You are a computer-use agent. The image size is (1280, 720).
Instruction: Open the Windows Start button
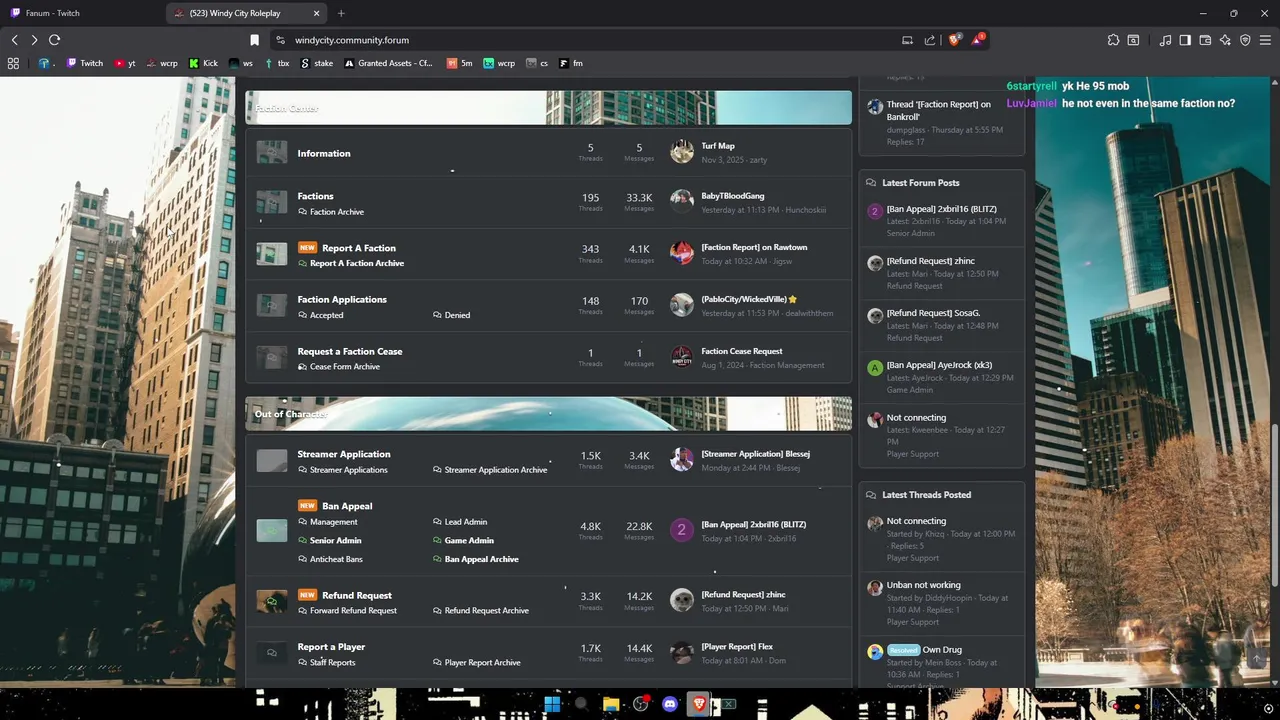[x=551, y=704]
